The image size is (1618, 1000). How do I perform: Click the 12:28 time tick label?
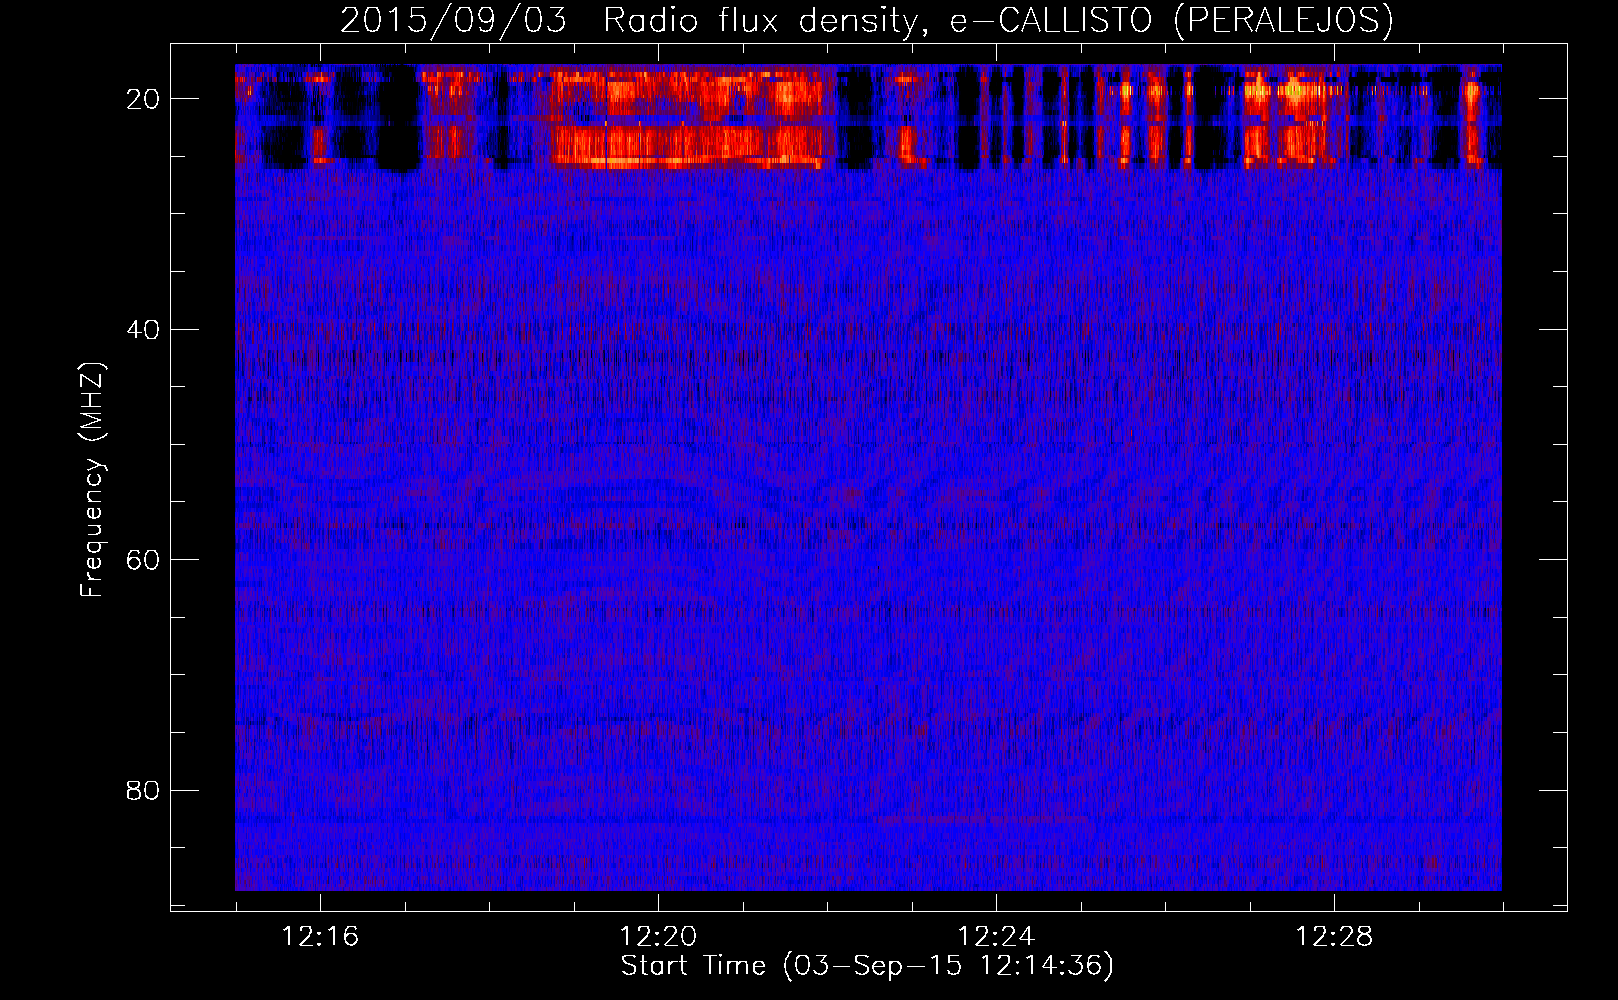1334,937
